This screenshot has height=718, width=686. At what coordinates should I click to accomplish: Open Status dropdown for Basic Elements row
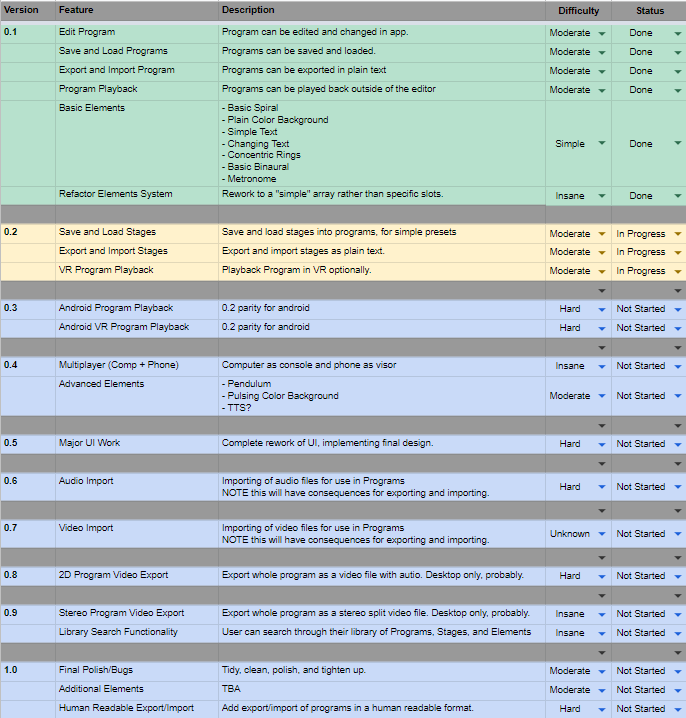coord(678,143)
